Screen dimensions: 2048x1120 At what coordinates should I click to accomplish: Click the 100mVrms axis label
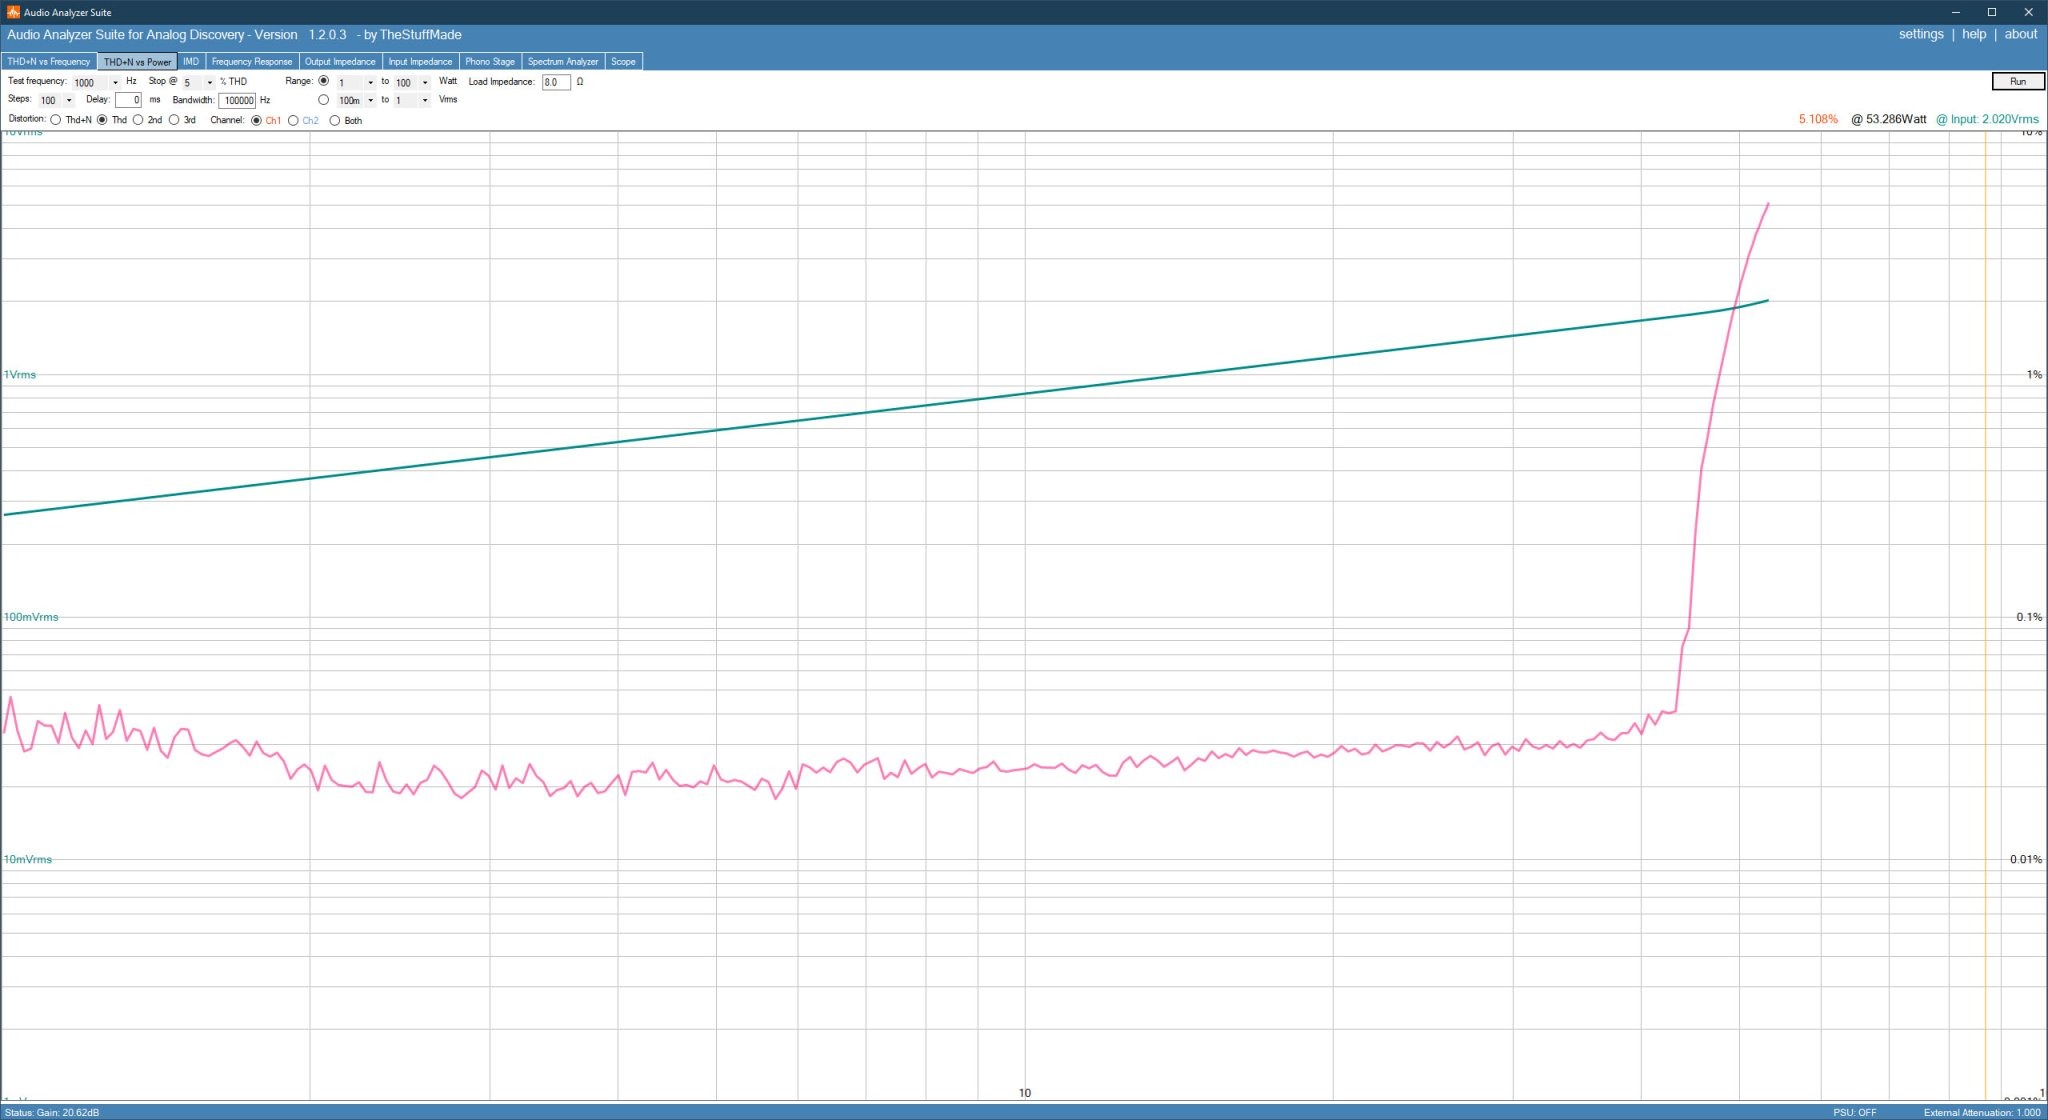pos(31,617)
